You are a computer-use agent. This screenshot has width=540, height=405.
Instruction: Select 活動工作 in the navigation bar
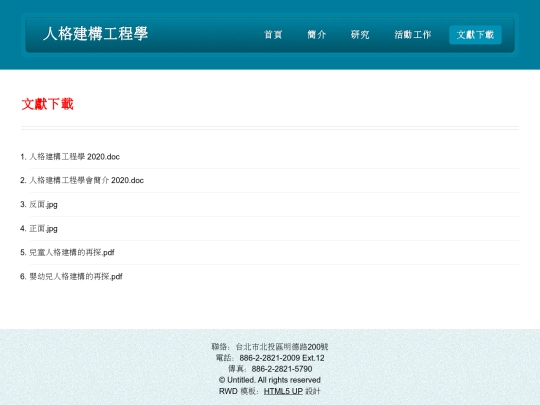413,34
